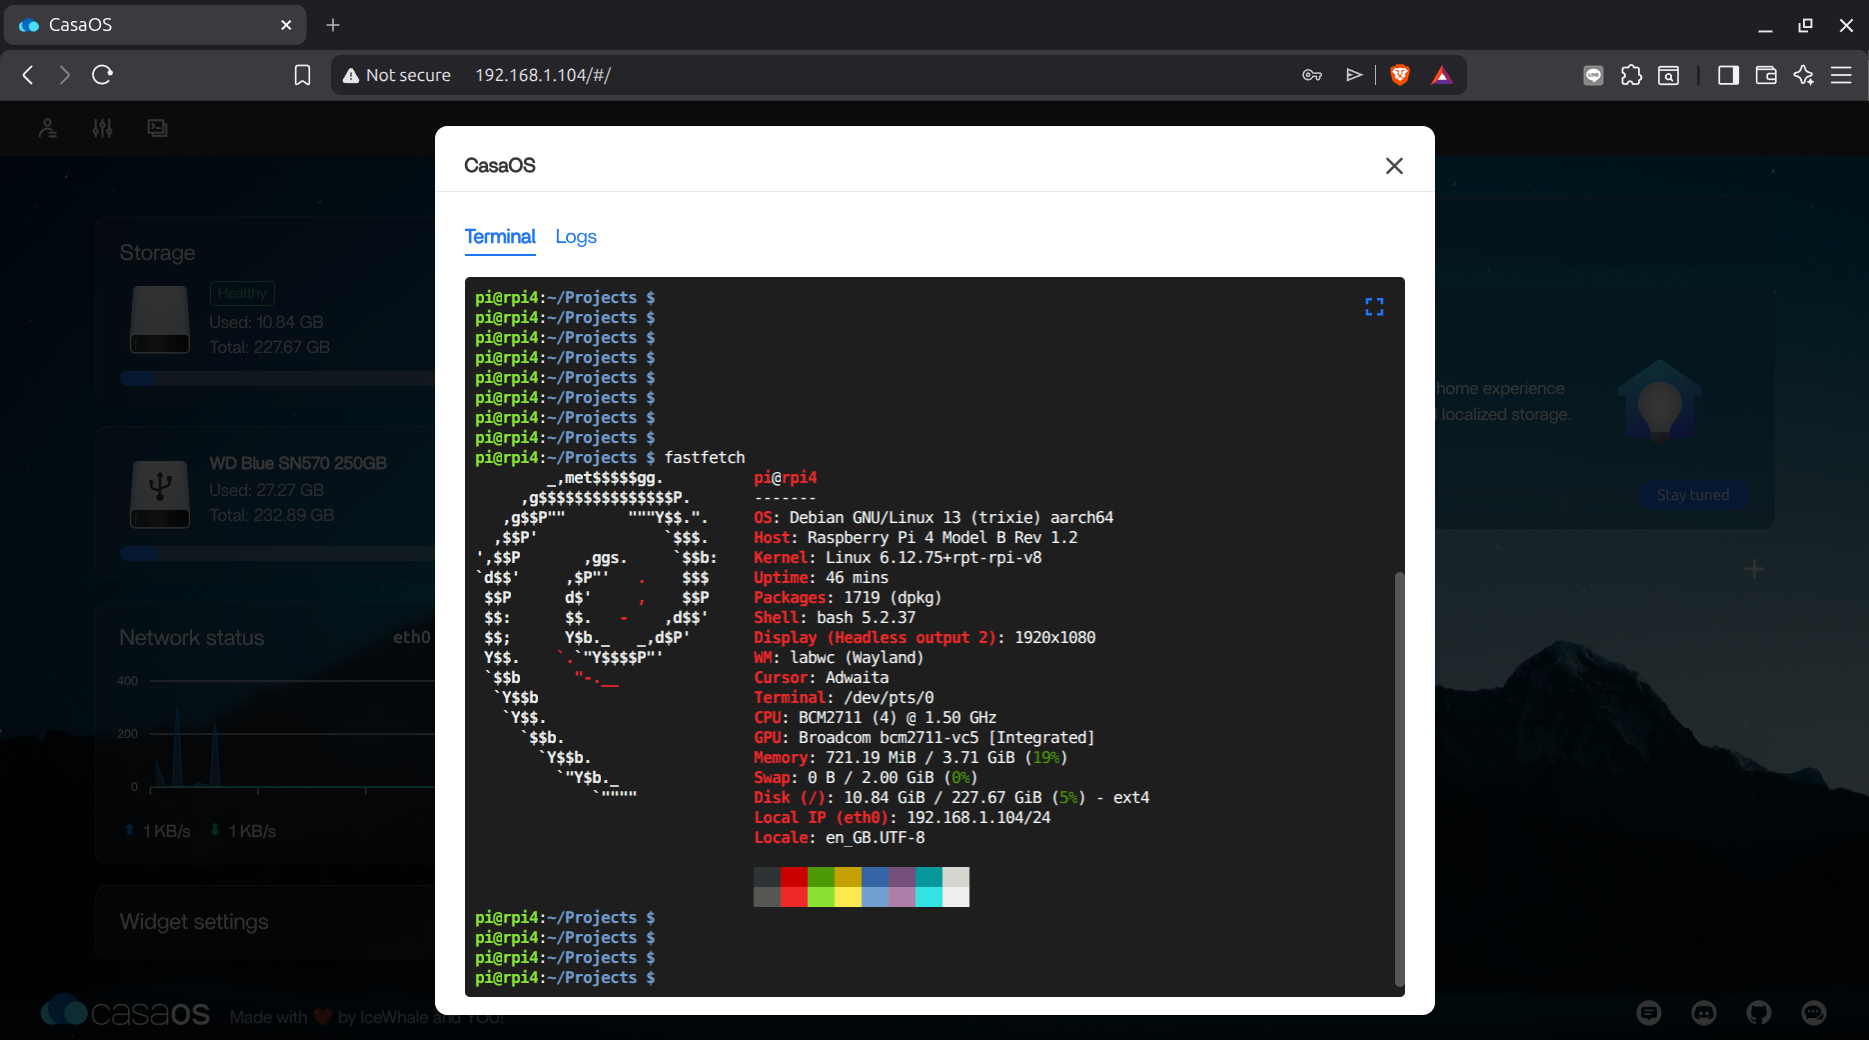1869x1040 pixels.
Task: Open Leo AI assistant icon
Action: [x=1804, y=75]
